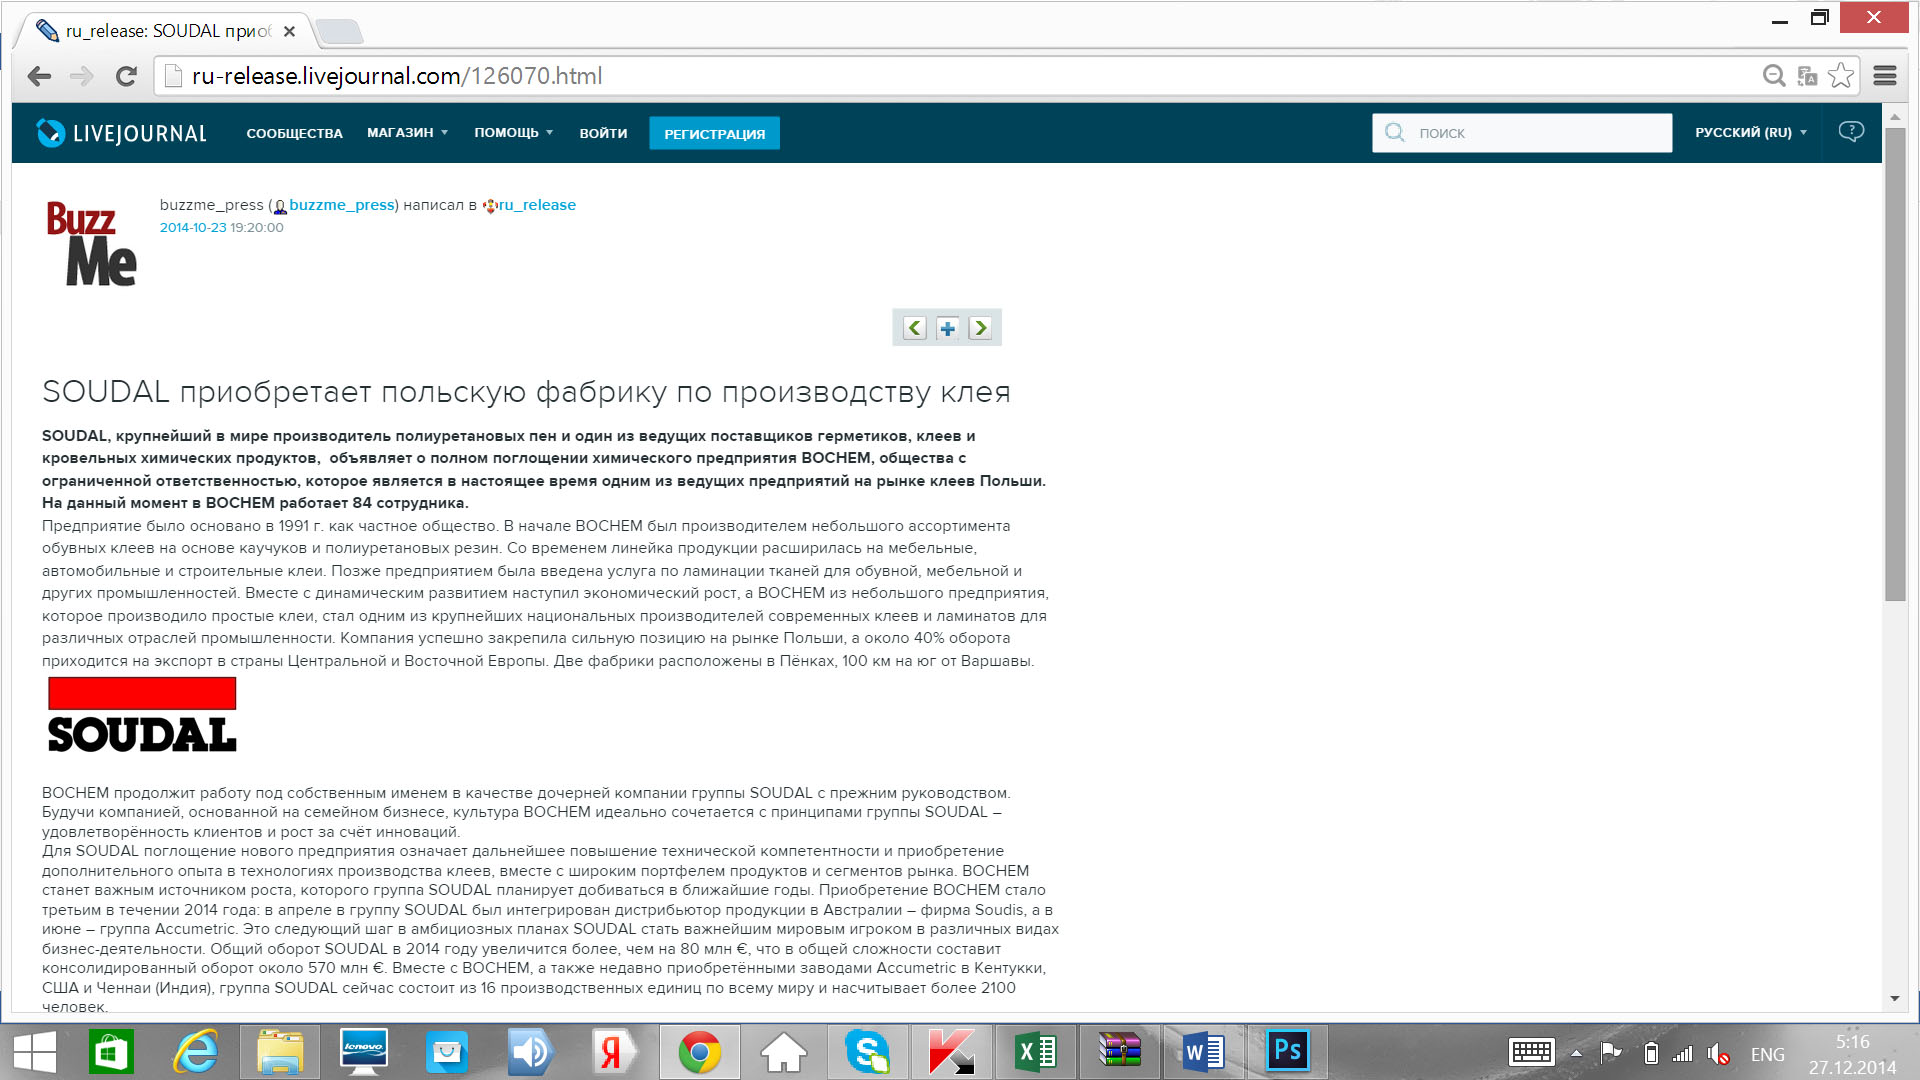Expand the ПОМОЩЬ dropdown menu
Image resolution: width=1920 pixels, height=1080 pixels.
click(x=513, y=133)
